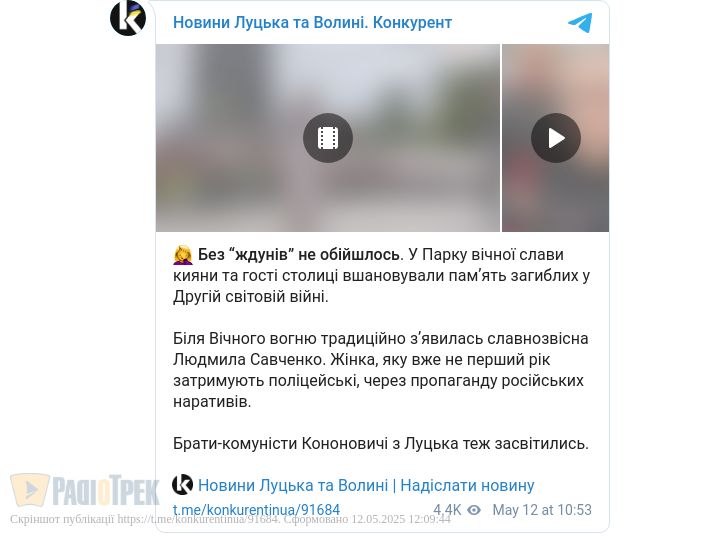Select the bold text 'Без "ждунів" не обійшлось'
Screen dimensions: 720x537
pos(298,254)
